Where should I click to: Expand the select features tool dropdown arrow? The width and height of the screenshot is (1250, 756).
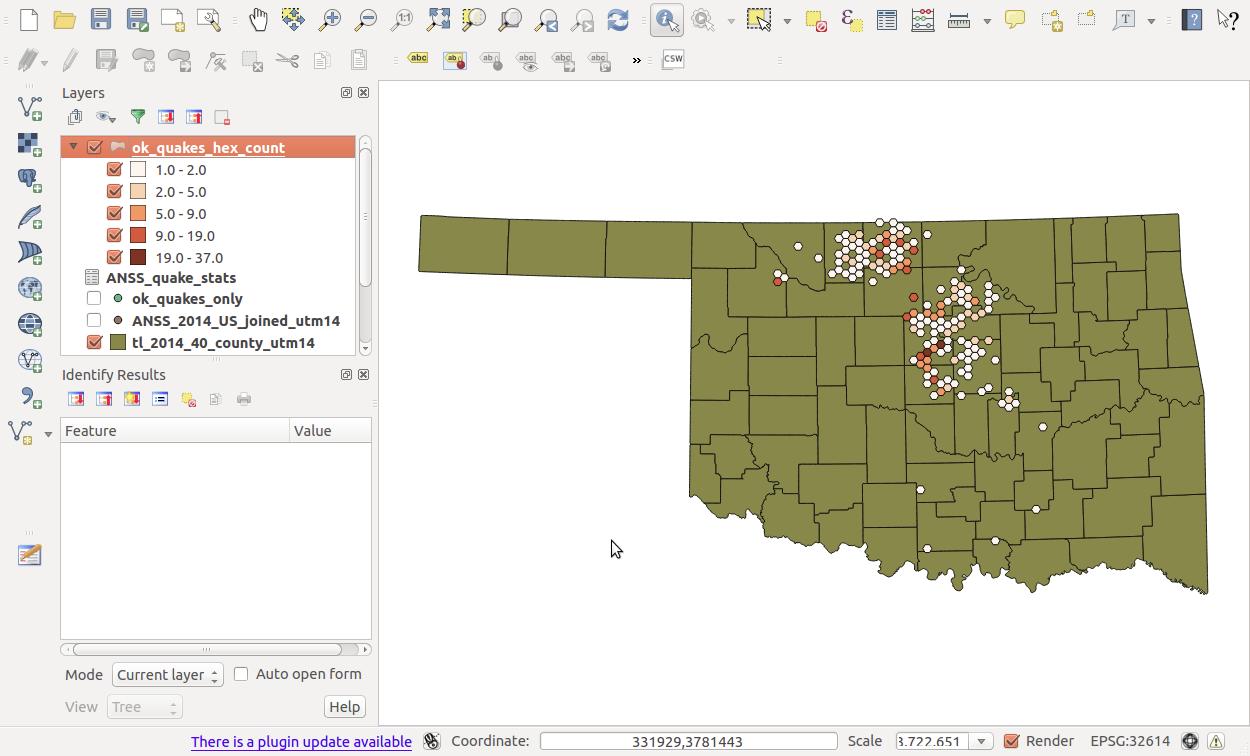(787, 20)
